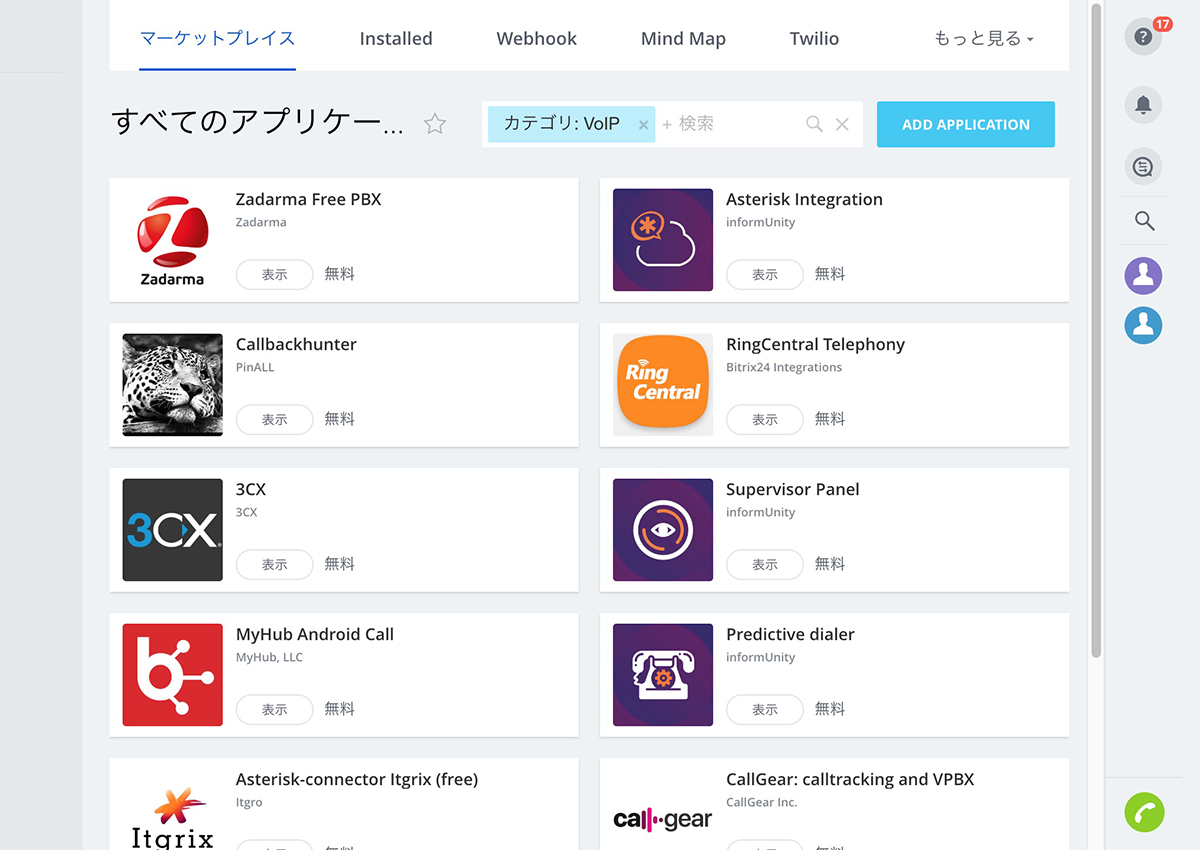Screen dimensions: 1200x850
Task: Click 表示 for Callbackhunter
Action: coord(274,419)
